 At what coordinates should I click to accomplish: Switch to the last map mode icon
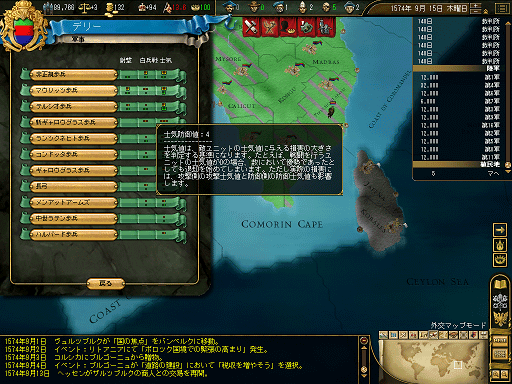pos(484,335)
